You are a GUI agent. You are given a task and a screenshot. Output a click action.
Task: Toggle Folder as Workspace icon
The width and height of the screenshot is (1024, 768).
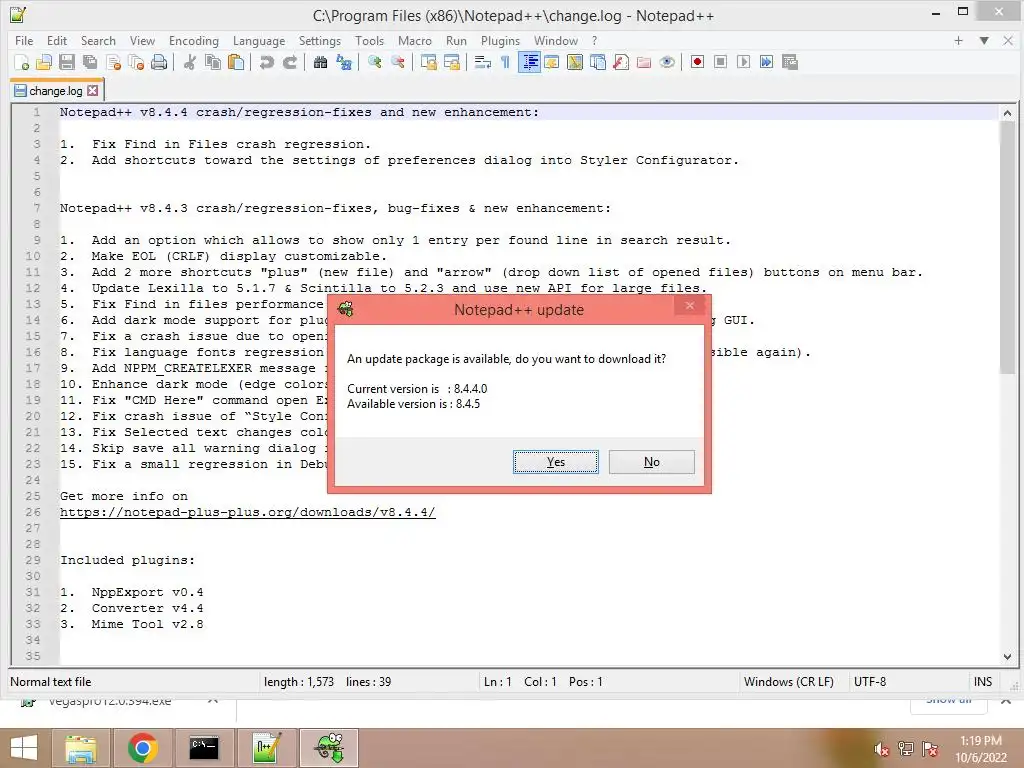pyautogui.click(x=644, y=62)
